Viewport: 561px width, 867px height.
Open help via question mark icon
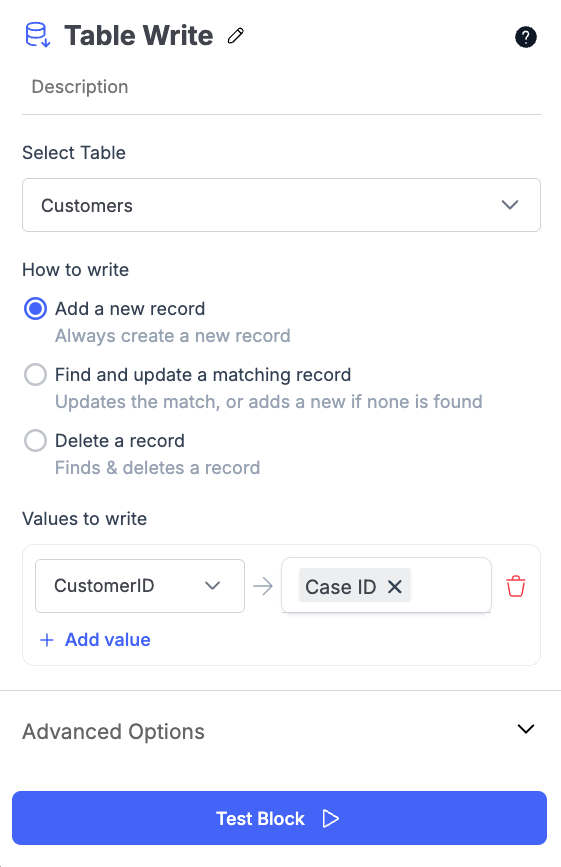point(526,37)
